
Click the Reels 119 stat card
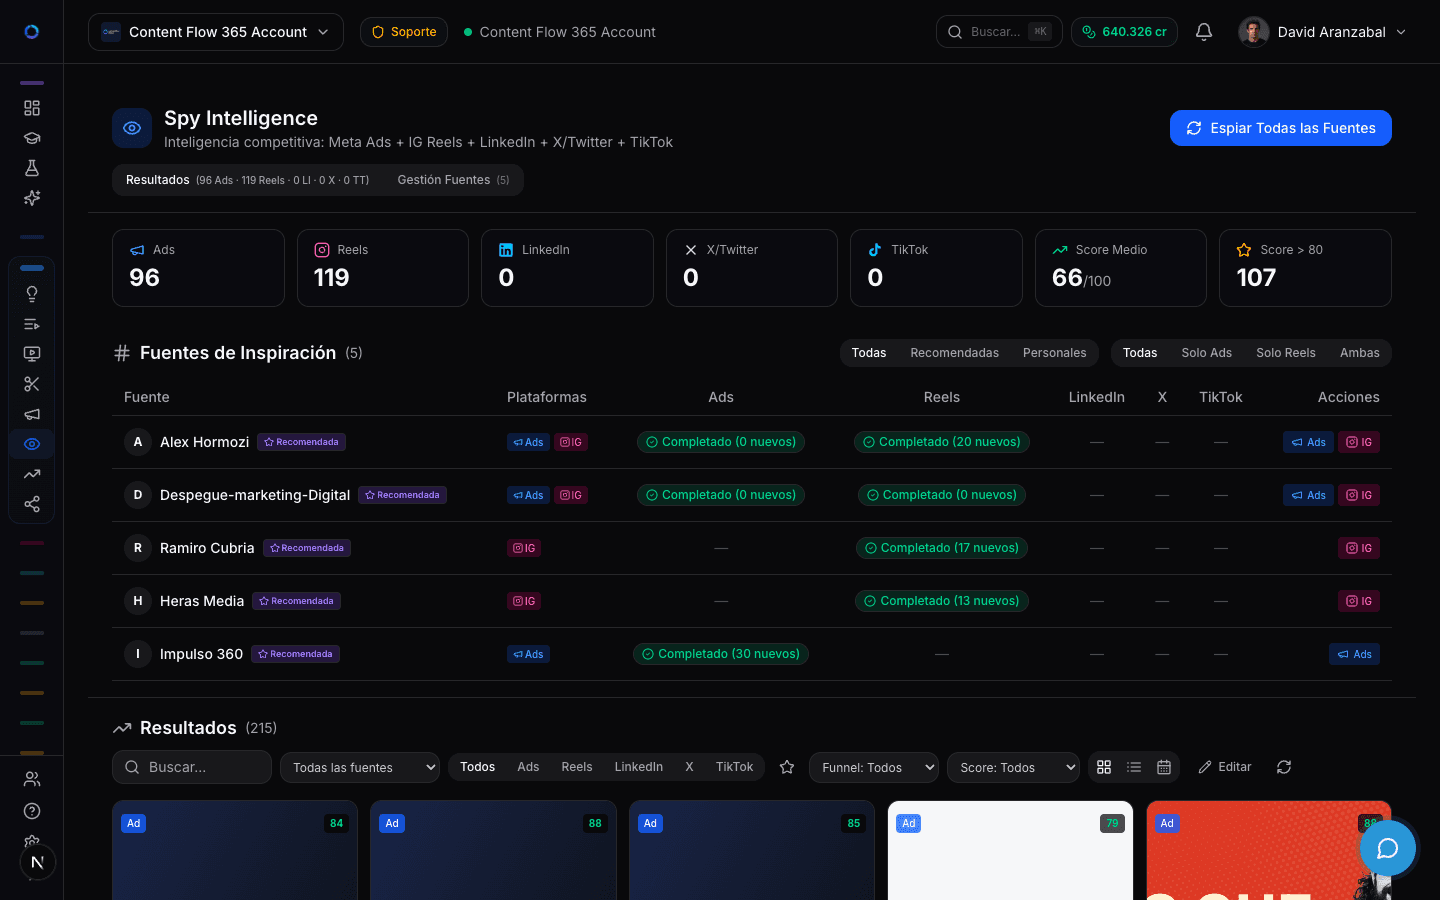[x=382, y=268]
